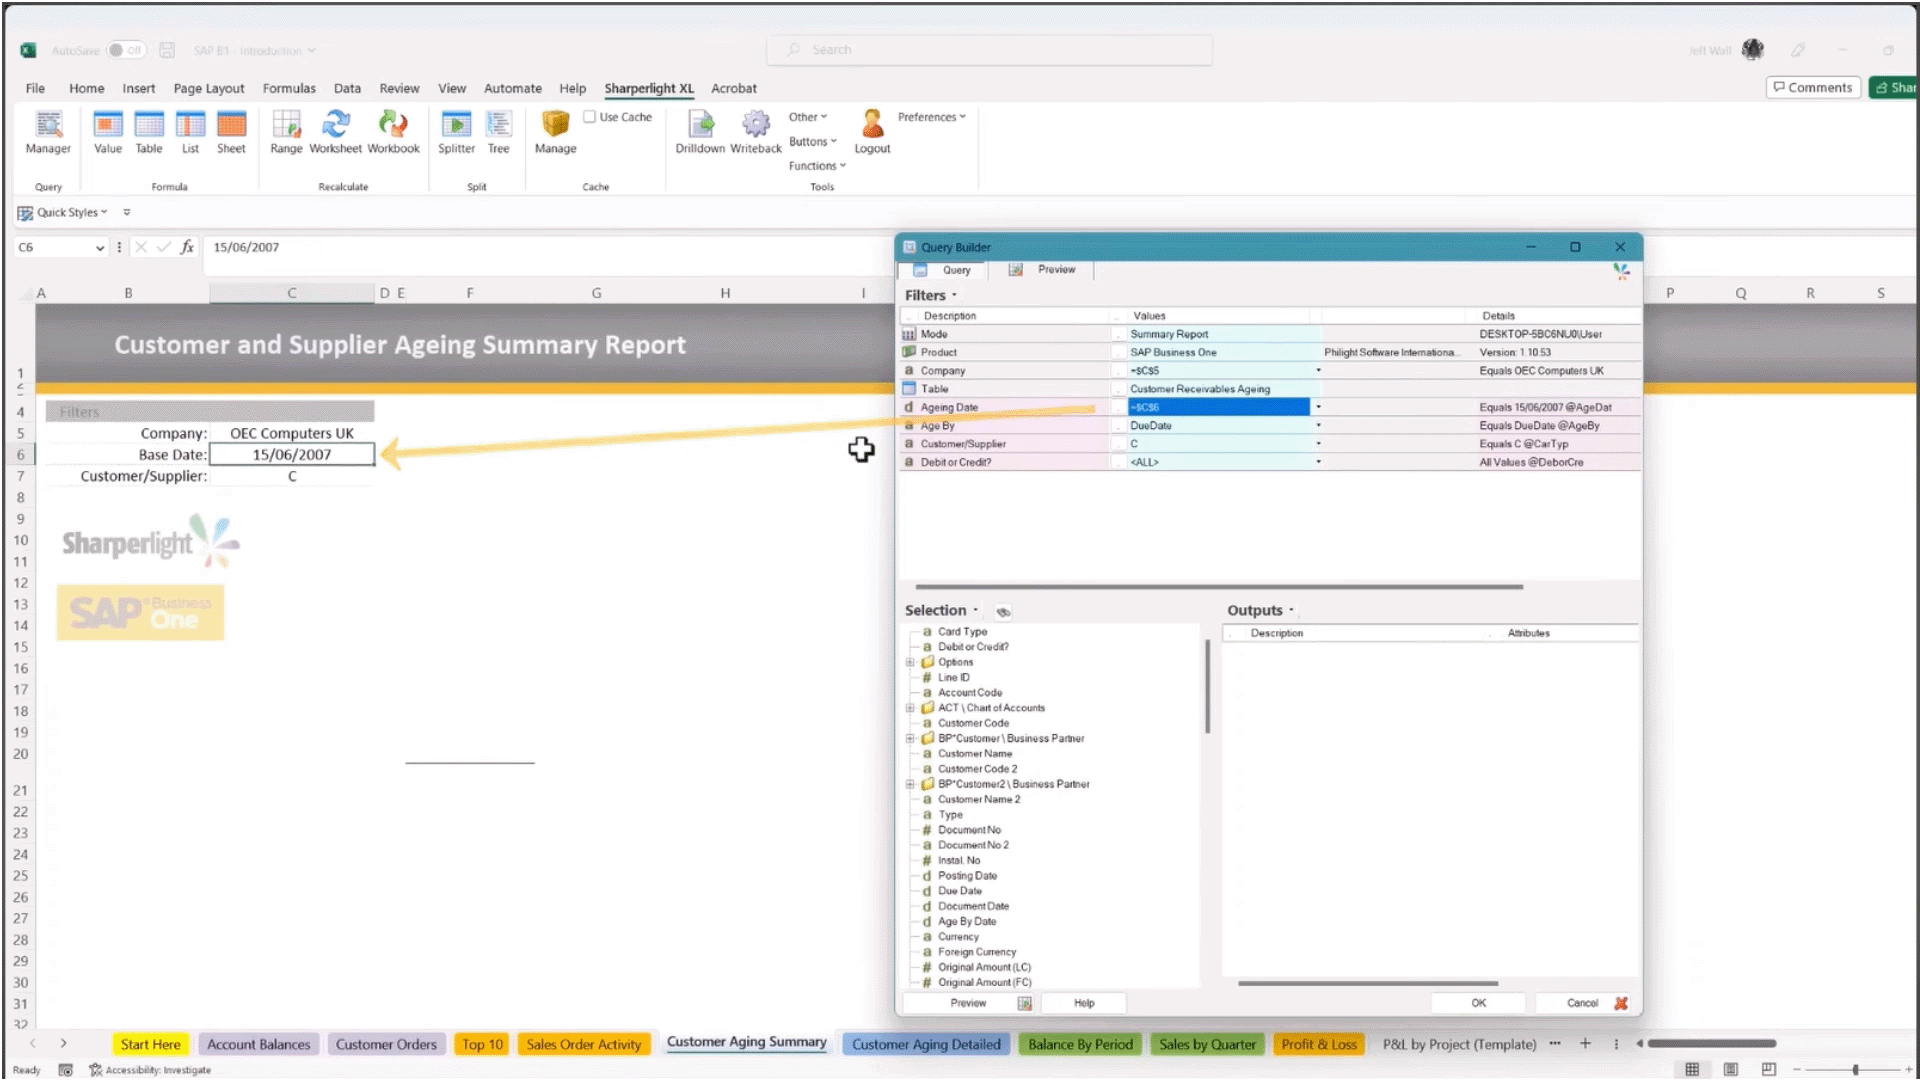The height and width of the screenshot is (1080, 1920).
Task: Click the Preview button at dialog bottom
Action: click(x=968, y=1003)
